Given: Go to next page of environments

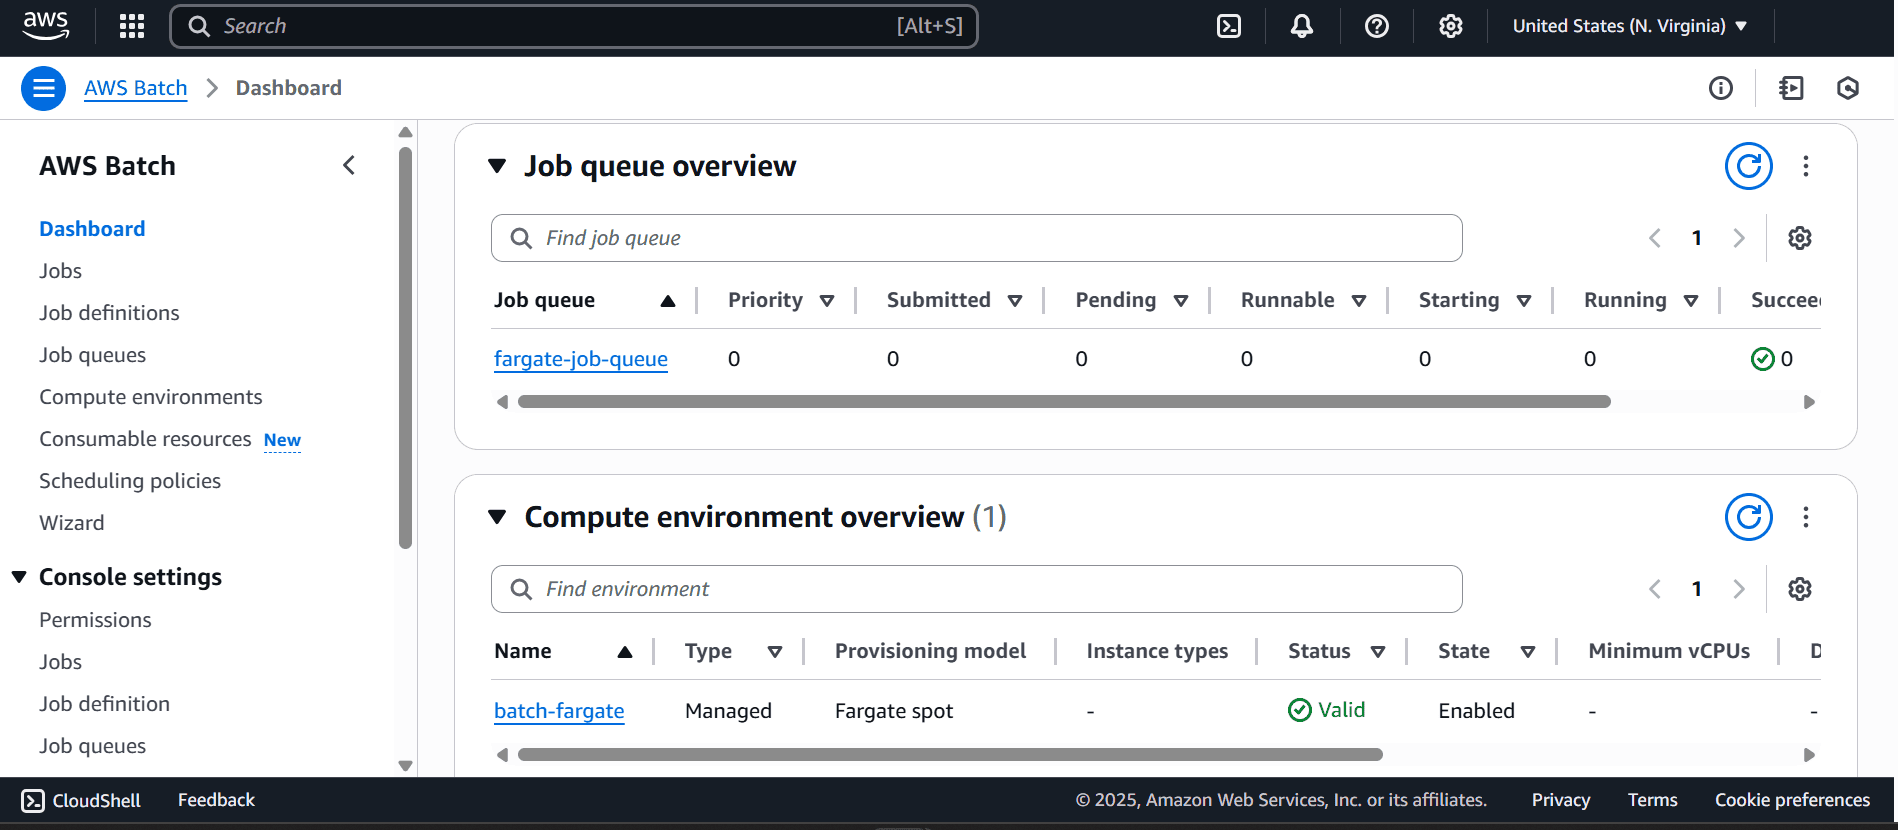Looking at the screenshot, I should (x=1739, y=589).
